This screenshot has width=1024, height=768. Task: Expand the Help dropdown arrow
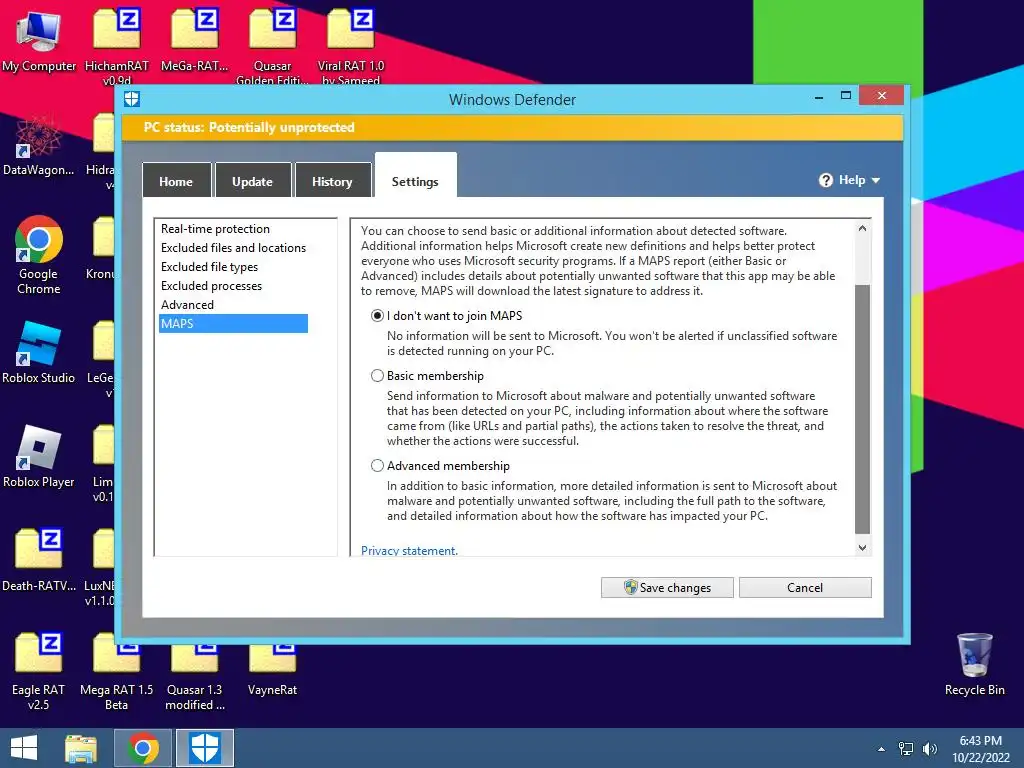tap(876, 181)
